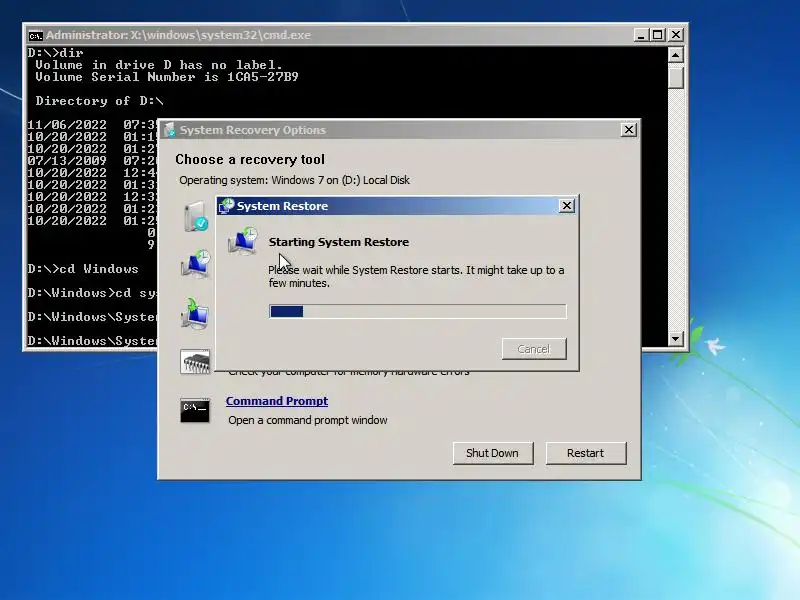This screenshot has width=800, height=600.
Task: Click cmd window scrollbar down arrow
Action: tap(676, 338)
